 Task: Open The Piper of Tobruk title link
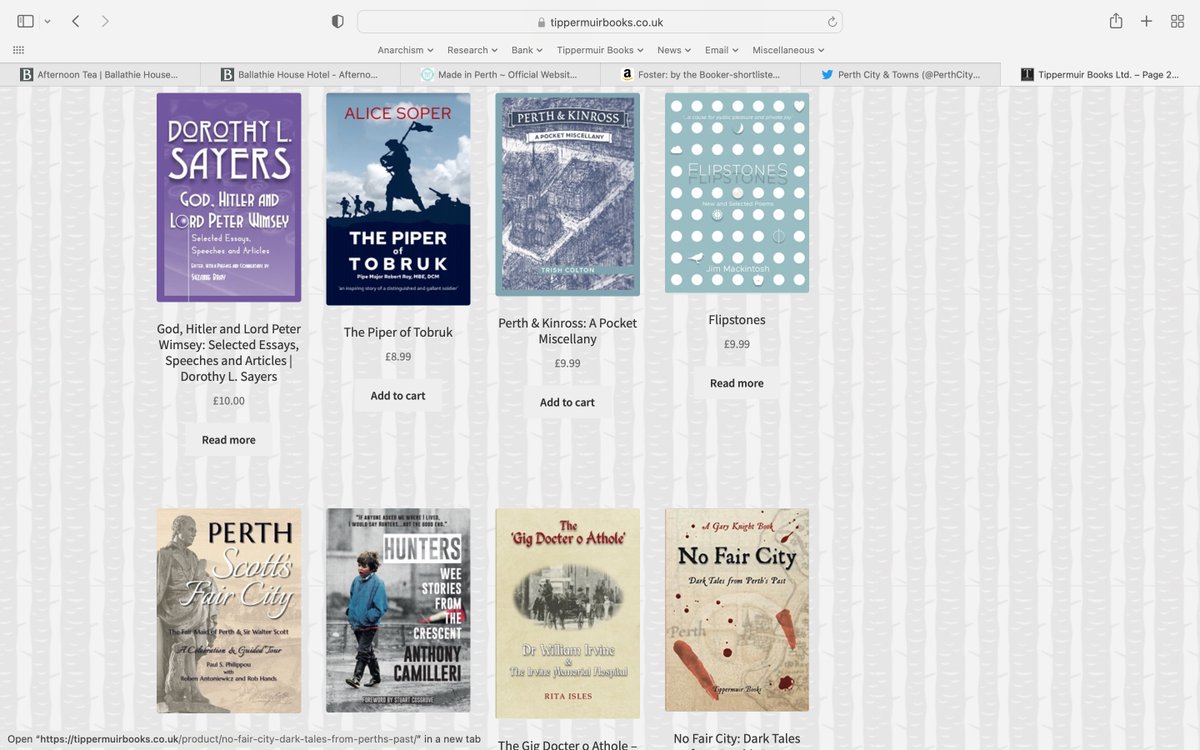[398, 332]
